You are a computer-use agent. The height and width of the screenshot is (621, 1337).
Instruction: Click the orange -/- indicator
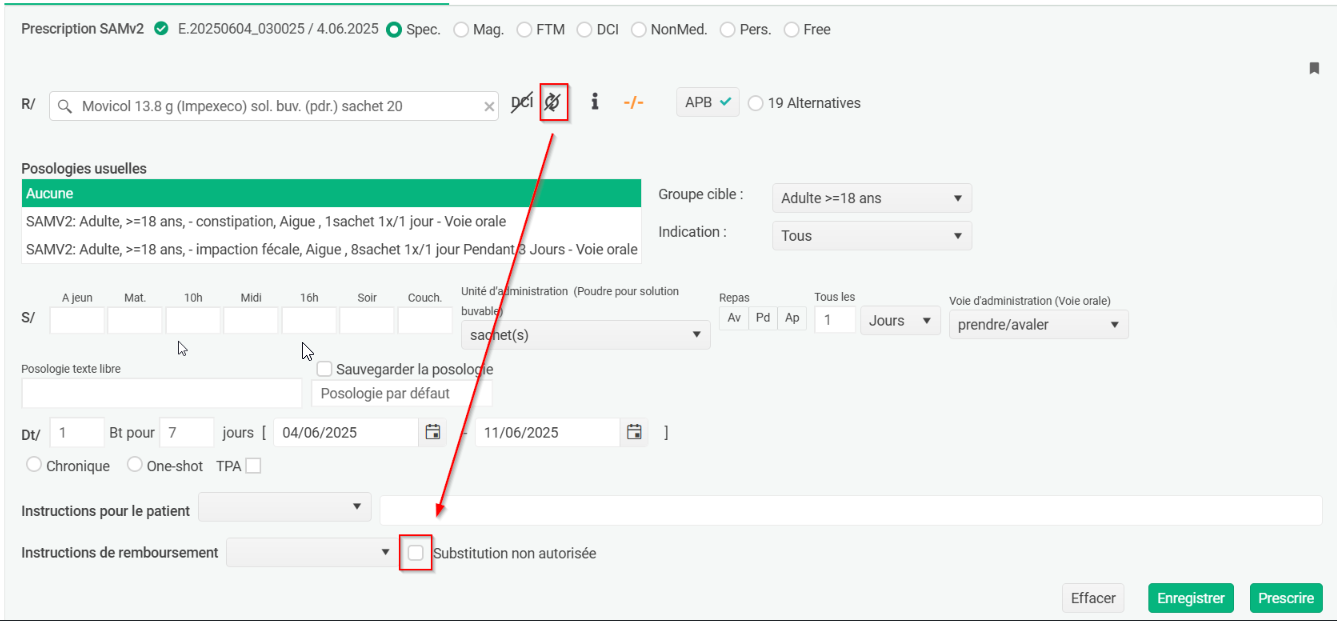[x=633, y=102]
